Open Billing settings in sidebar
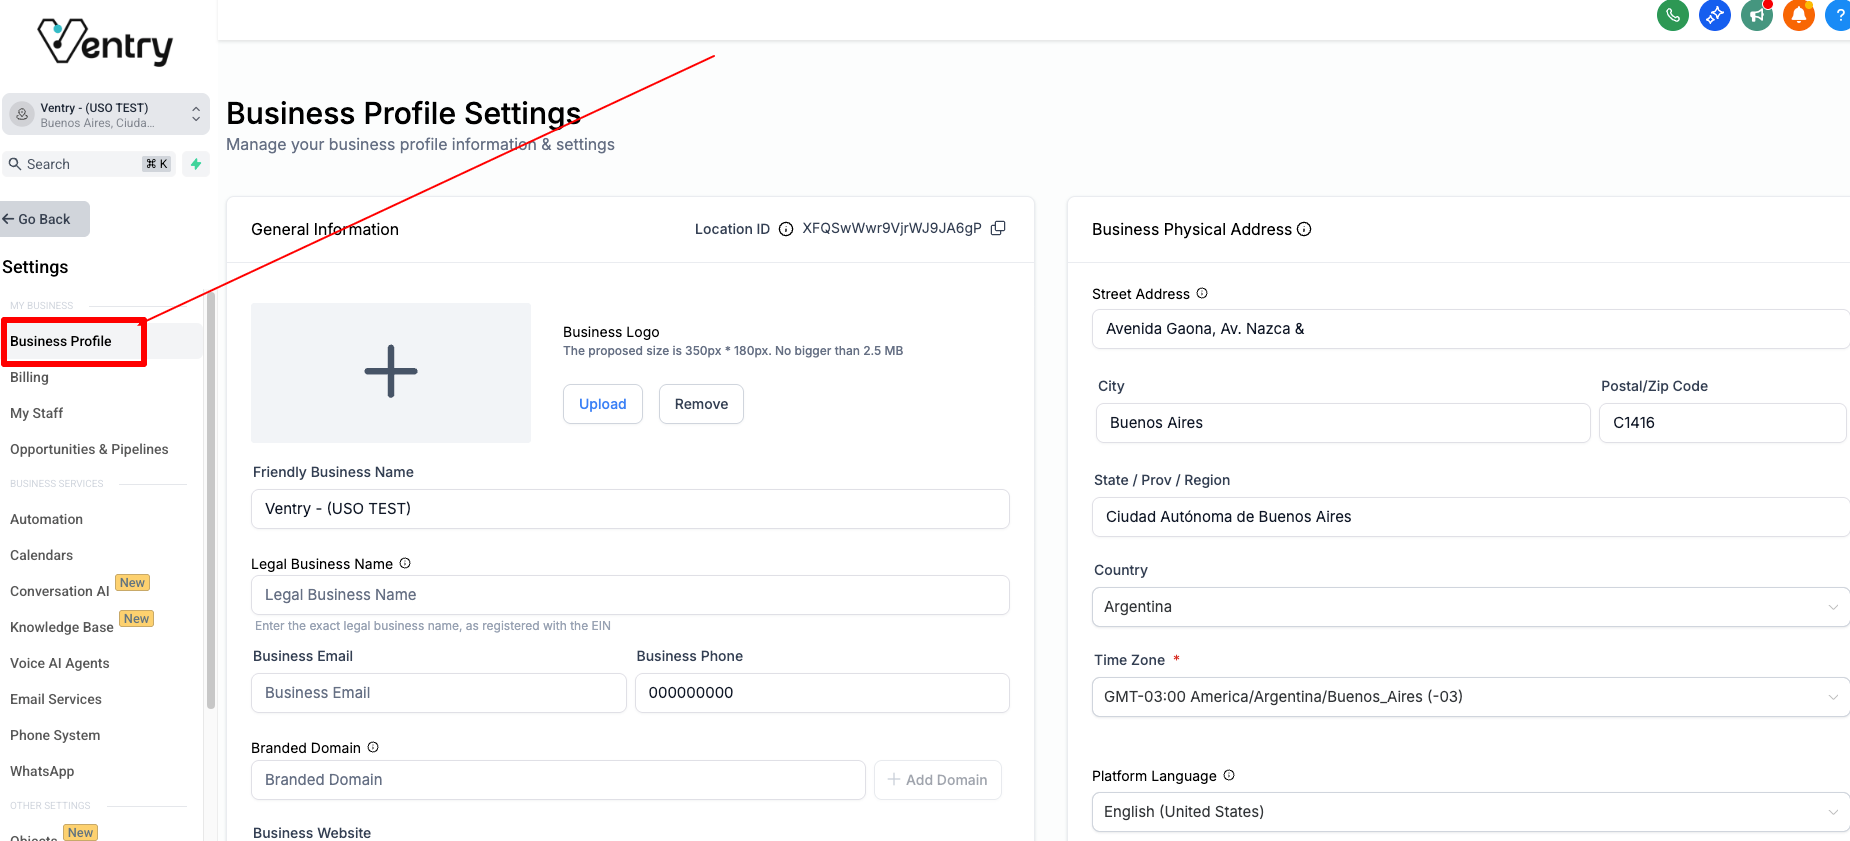Image resolution: width=1850 pixels, height=841 pixels. (x=30, y=377)
